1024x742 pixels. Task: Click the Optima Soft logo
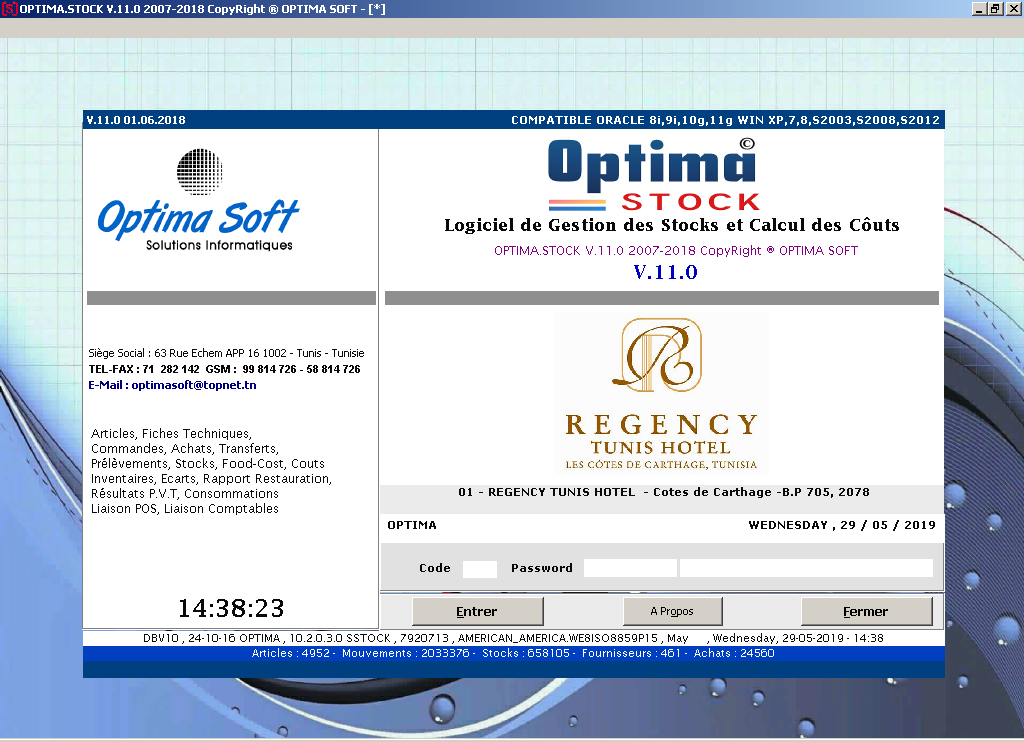(199, 201)
